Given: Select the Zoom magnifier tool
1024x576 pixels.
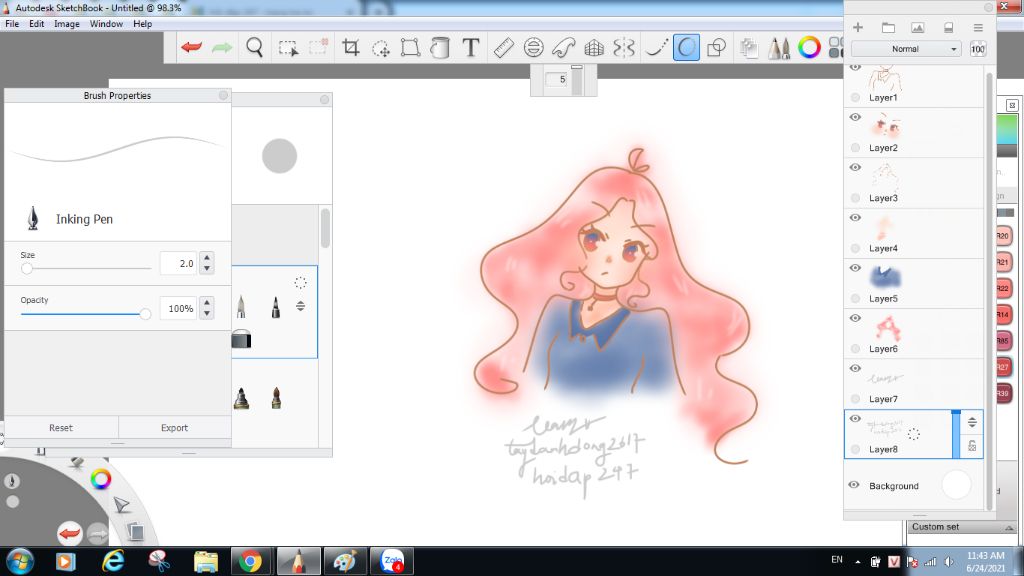Looking at the screenshot, I should click(255, 47).
